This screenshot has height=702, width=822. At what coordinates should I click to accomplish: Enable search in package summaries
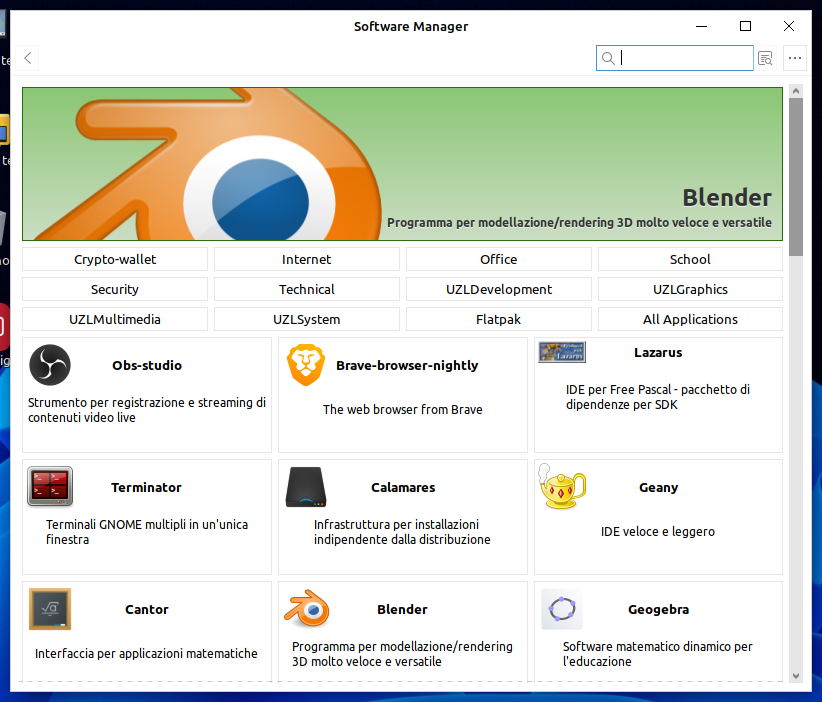tap(765, 58)
